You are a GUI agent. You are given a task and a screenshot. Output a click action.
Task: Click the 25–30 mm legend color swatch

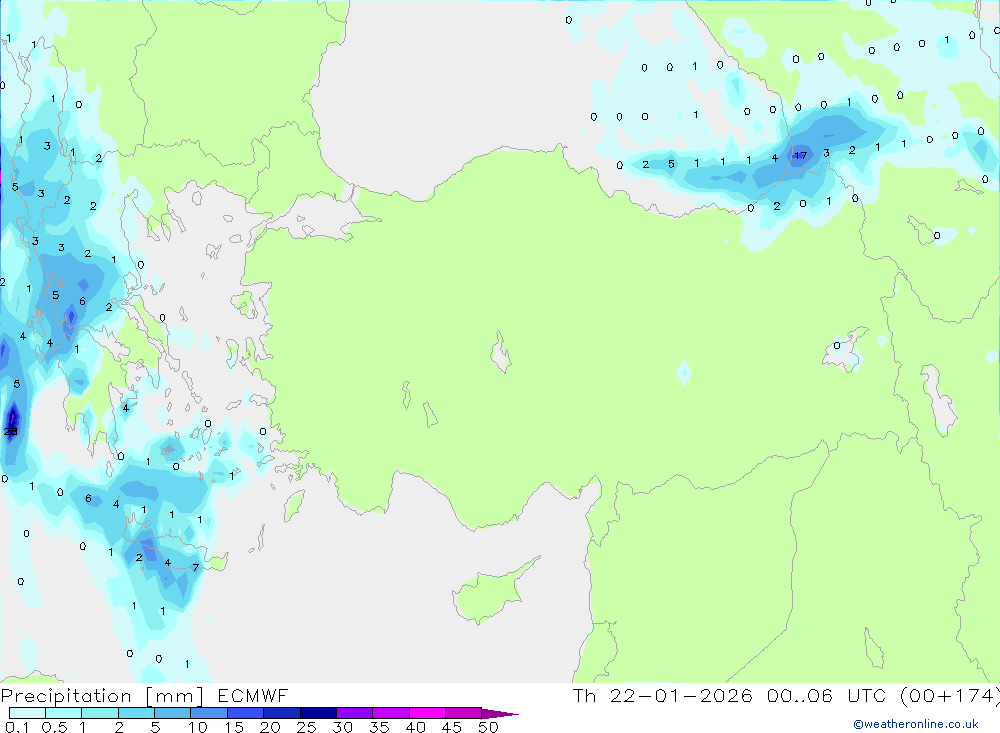pos(318,713)
